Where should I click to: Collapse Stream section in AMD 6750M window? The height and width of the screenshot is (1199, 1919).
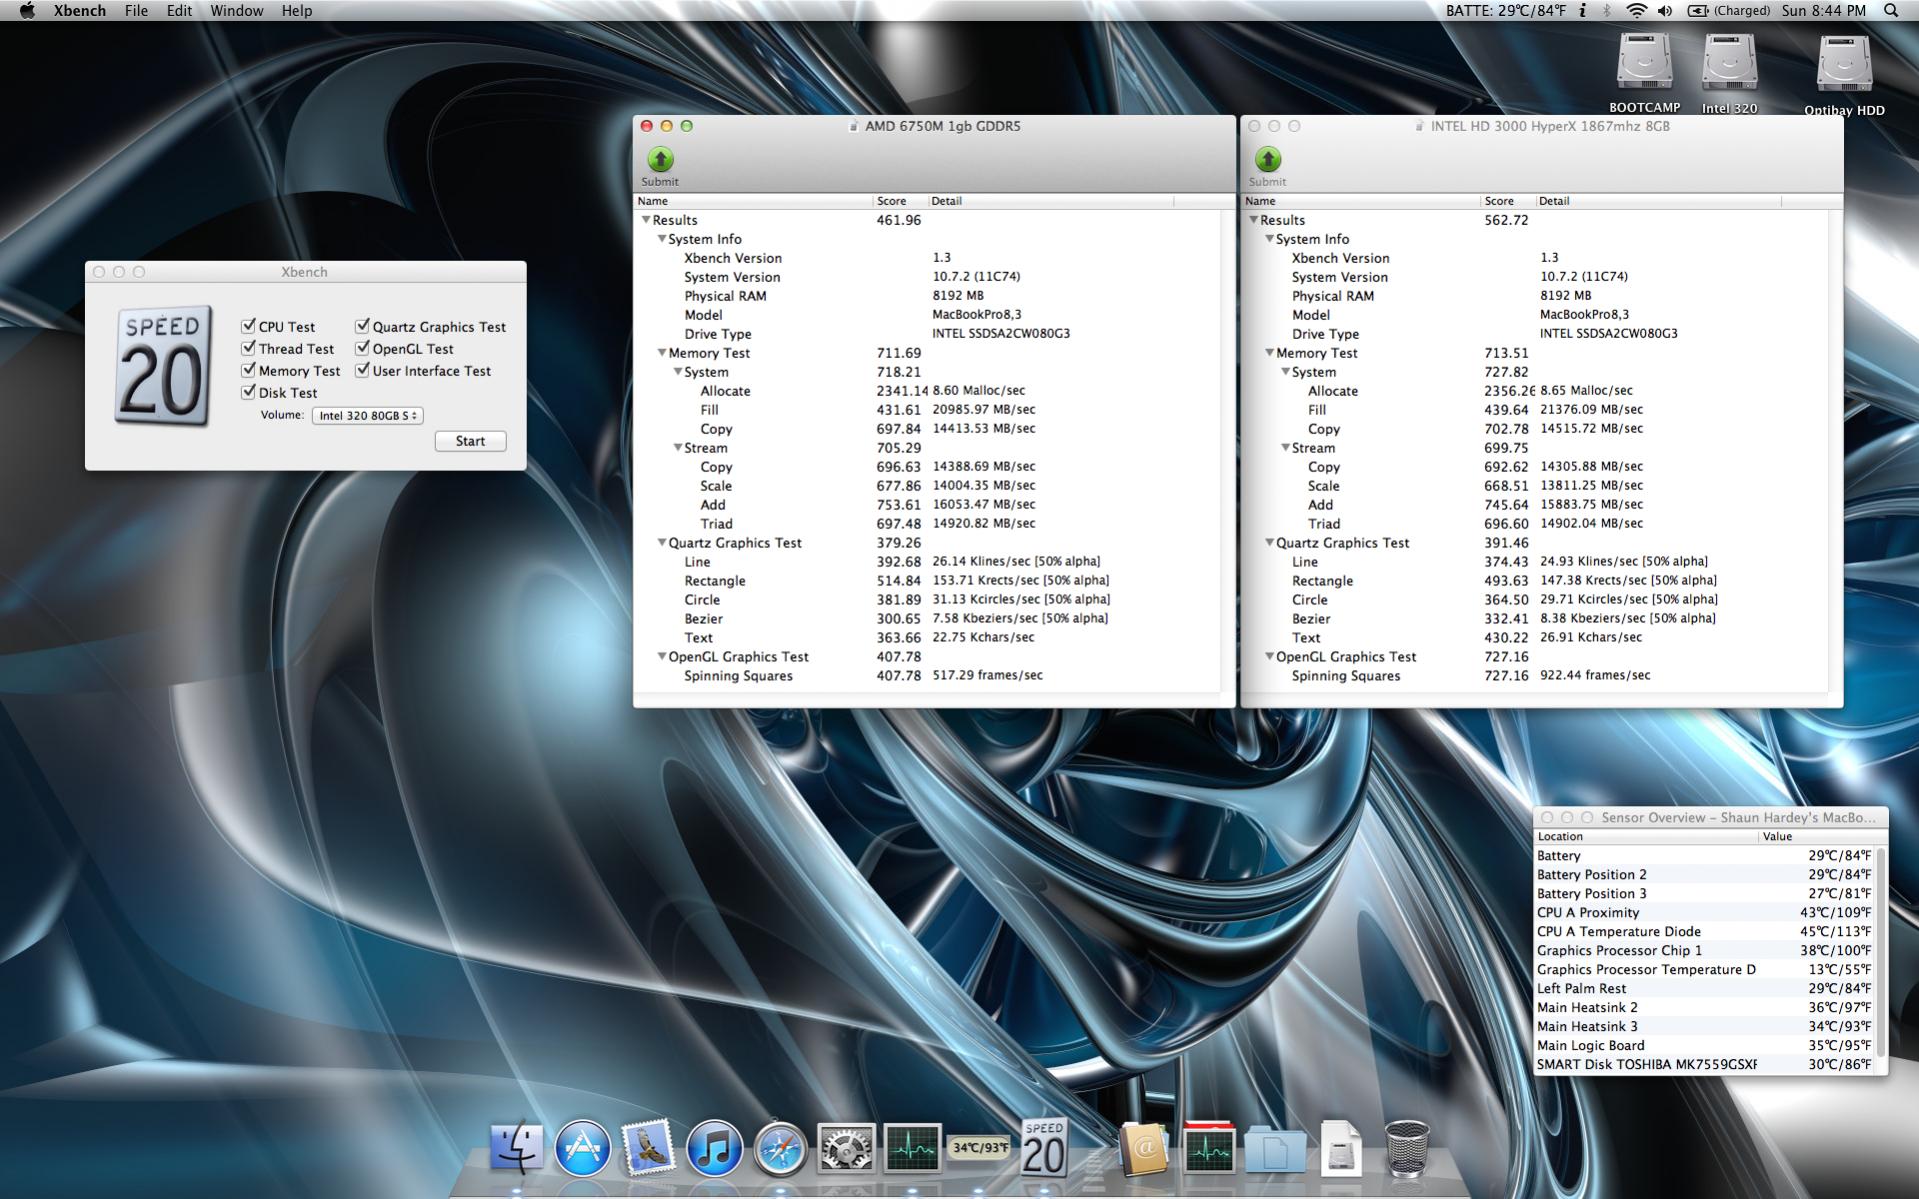point(678,448)
